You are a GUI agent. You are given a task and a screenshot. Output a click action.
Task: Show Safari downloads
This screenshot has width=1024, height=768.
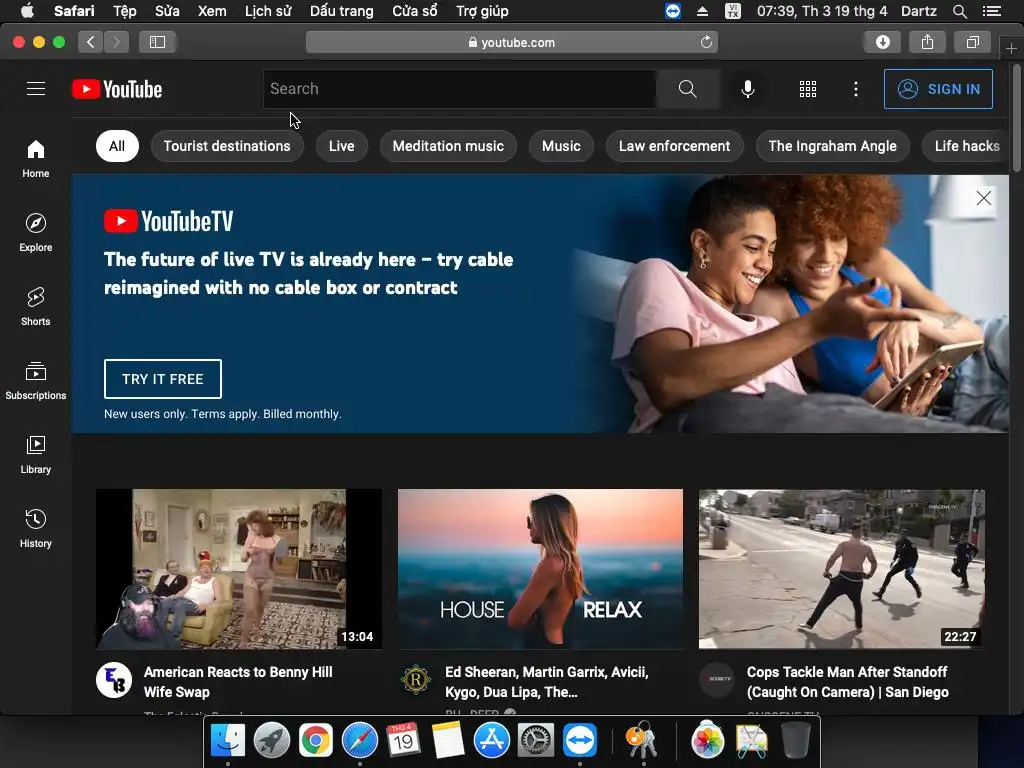point(882,42)
